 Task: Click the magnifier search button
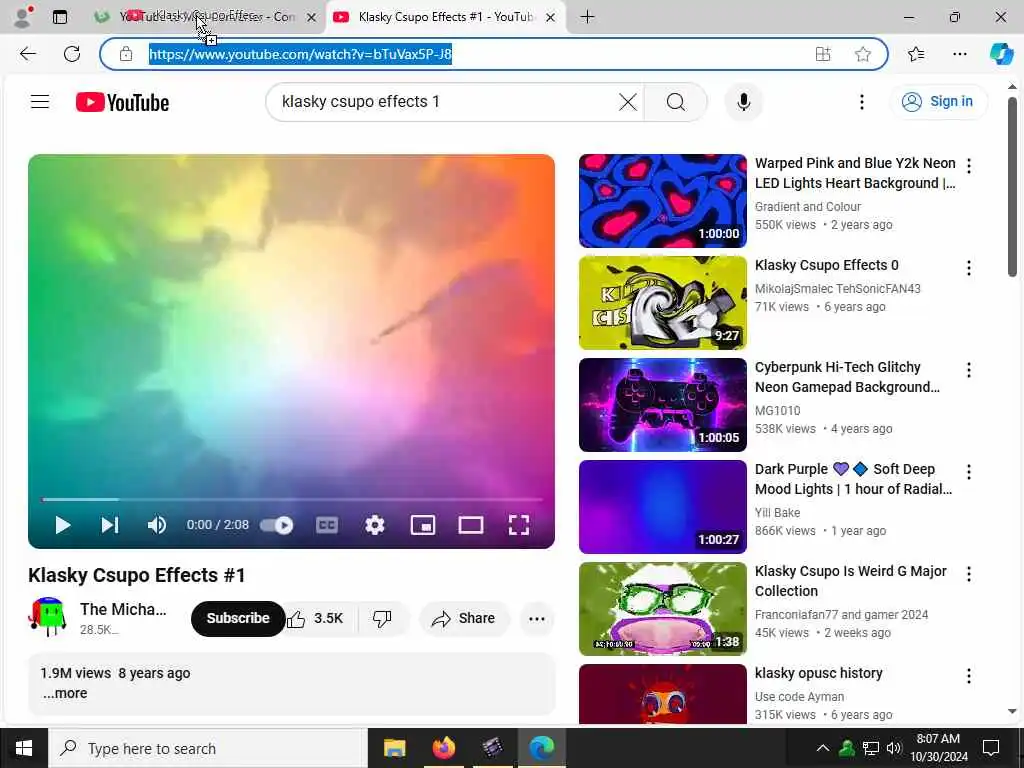click(676, 102)
